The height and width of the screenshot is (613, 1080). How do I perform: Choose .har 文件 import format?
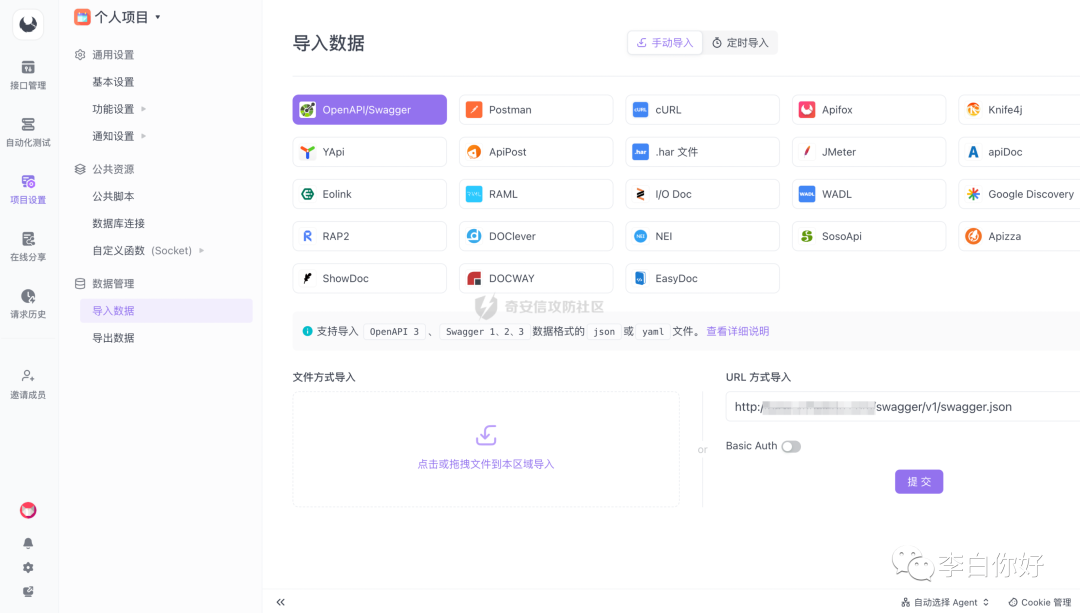click(703, 152)
